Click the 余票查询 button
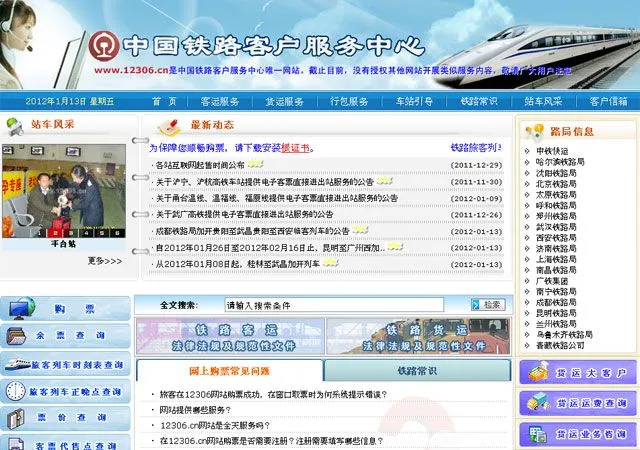Viewport: 640px width, 450px height. point(65,336)
